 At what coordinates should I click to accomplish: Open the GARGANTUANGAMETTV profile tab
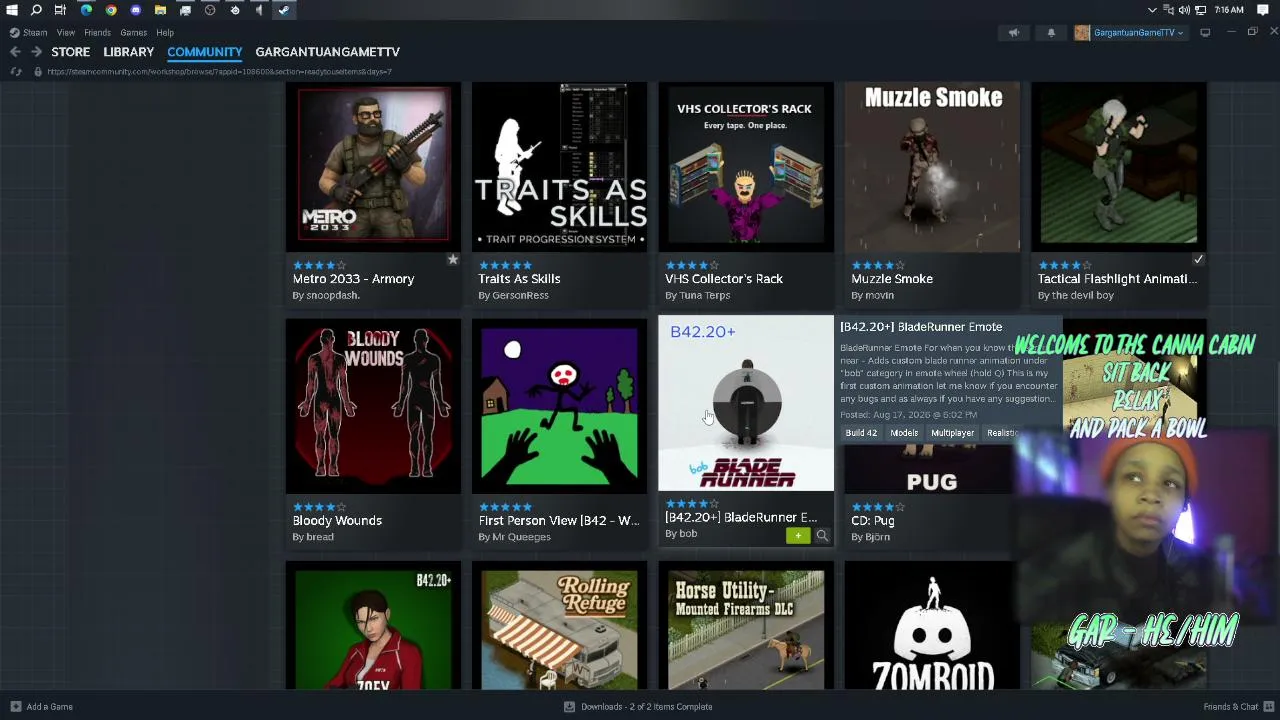click(327, 52)
